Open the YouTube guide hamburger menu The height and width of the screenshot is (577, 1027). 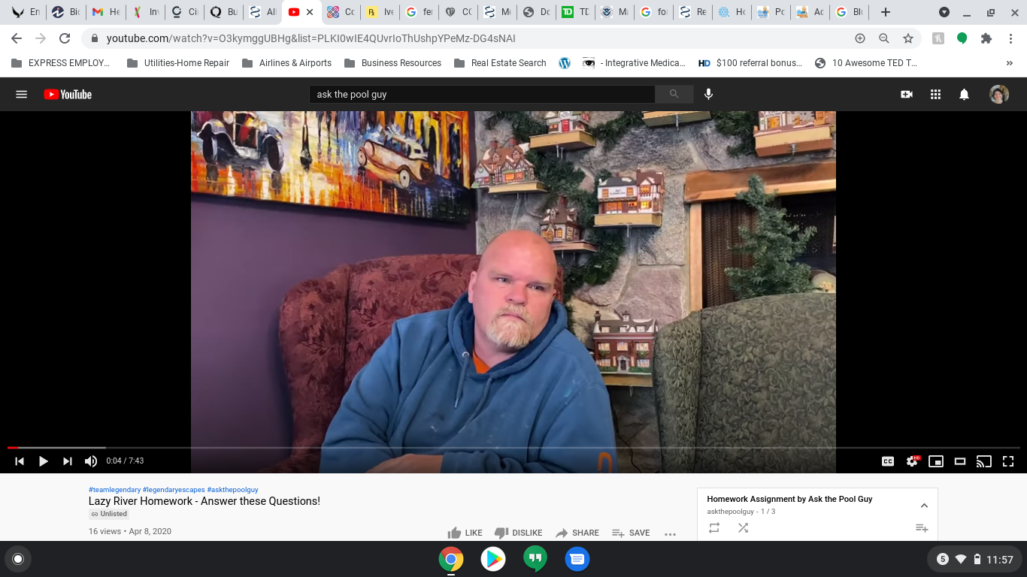point(21,94)
